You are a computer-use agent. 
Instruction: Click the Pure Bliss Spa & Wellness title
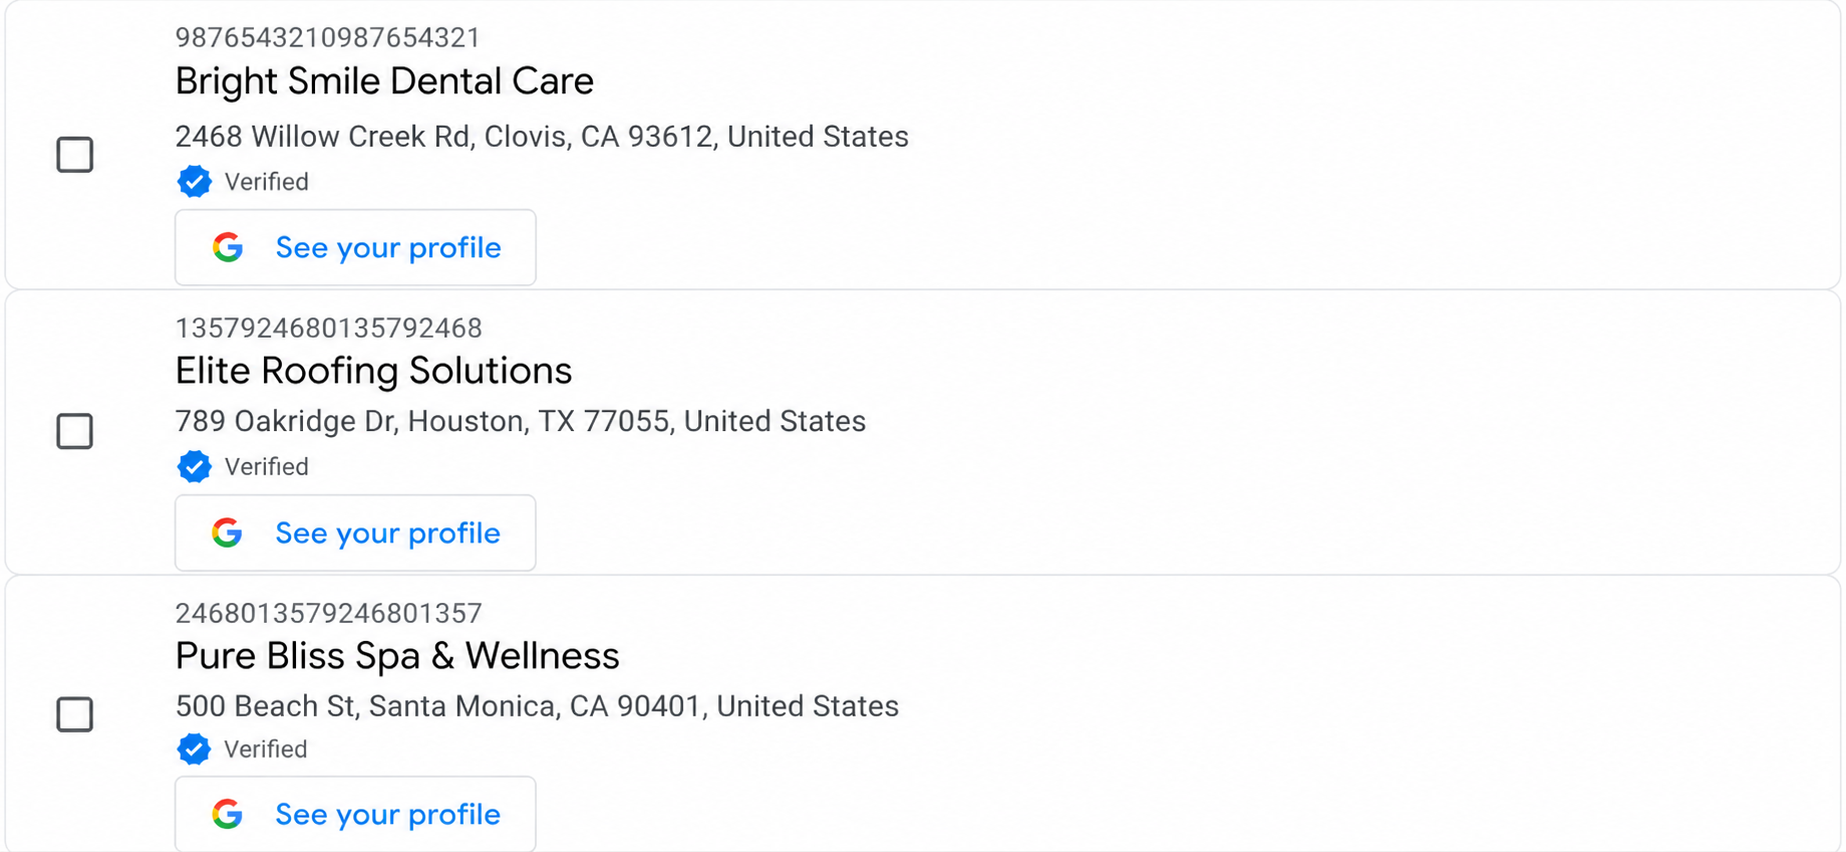point(397,656)
